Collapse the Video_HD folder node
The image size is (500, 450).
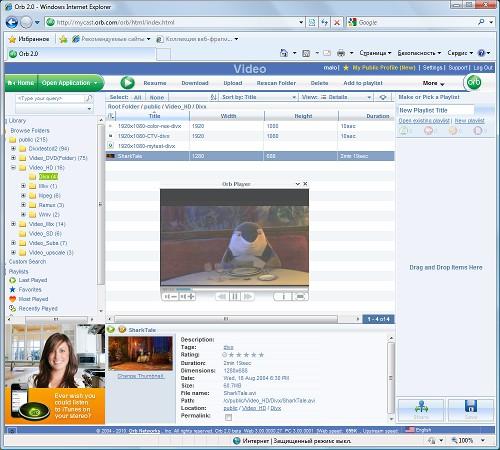click(13, 167)
